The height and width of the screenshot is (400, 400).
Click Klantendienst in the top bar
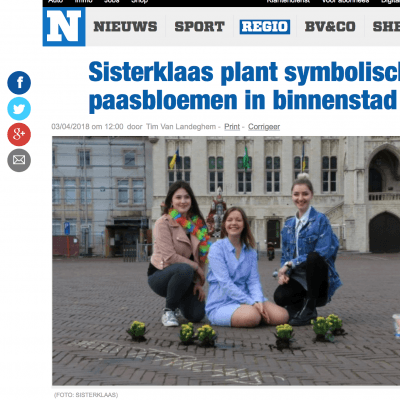(288, 1)
